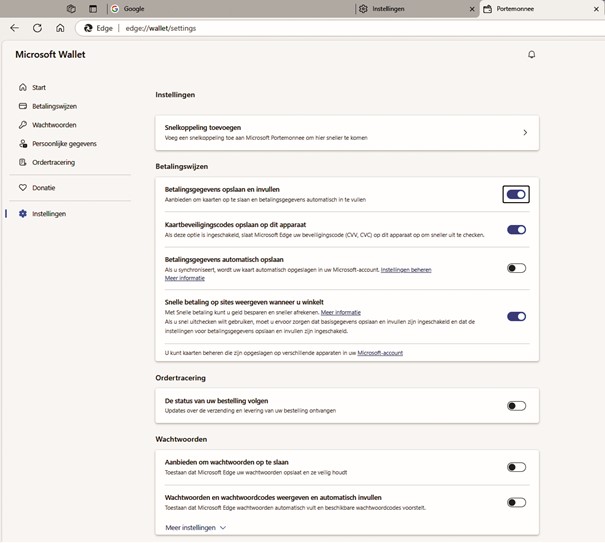Close the Instellingen tab
This screenshot has width=605, height=543.
[472, 9]
